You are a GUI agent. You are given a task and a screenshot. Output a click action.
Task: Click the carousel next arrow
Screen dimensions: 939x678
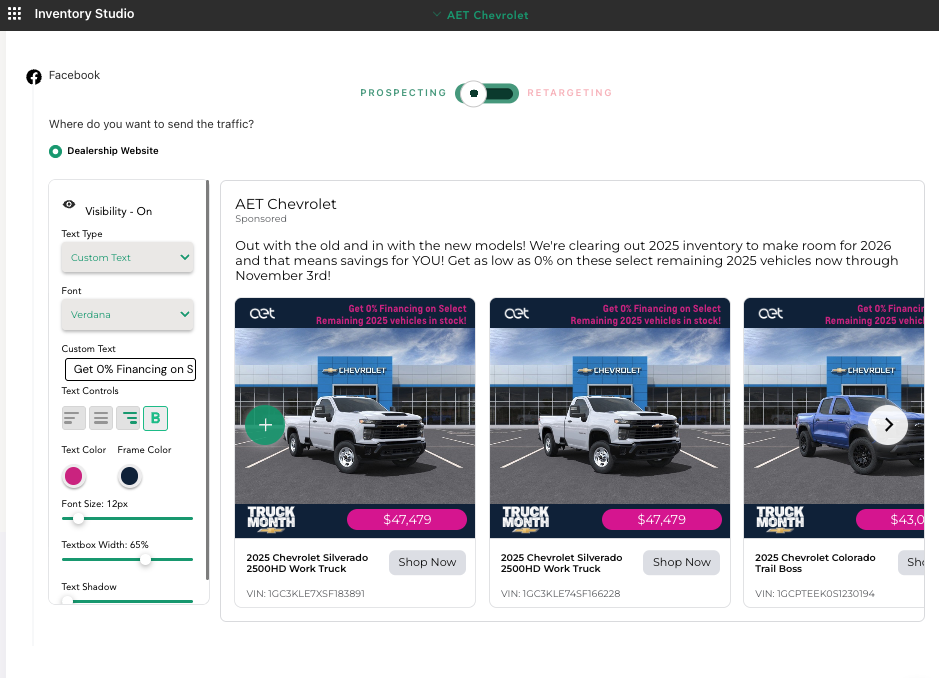[887, 425]
